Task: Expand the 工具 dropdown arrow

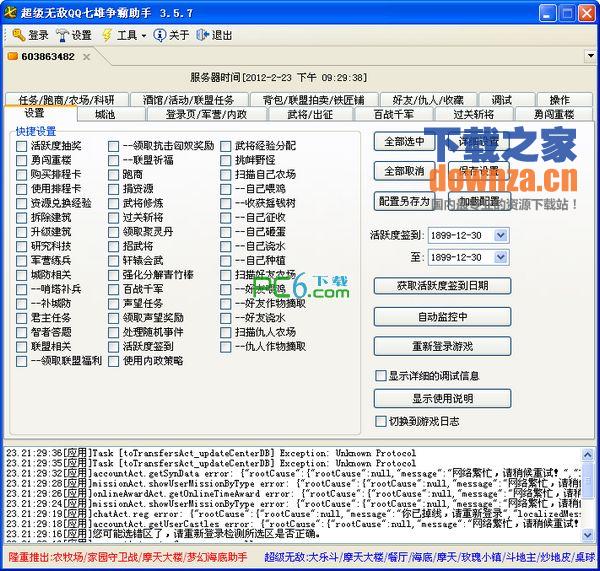Action: point(144,36)
